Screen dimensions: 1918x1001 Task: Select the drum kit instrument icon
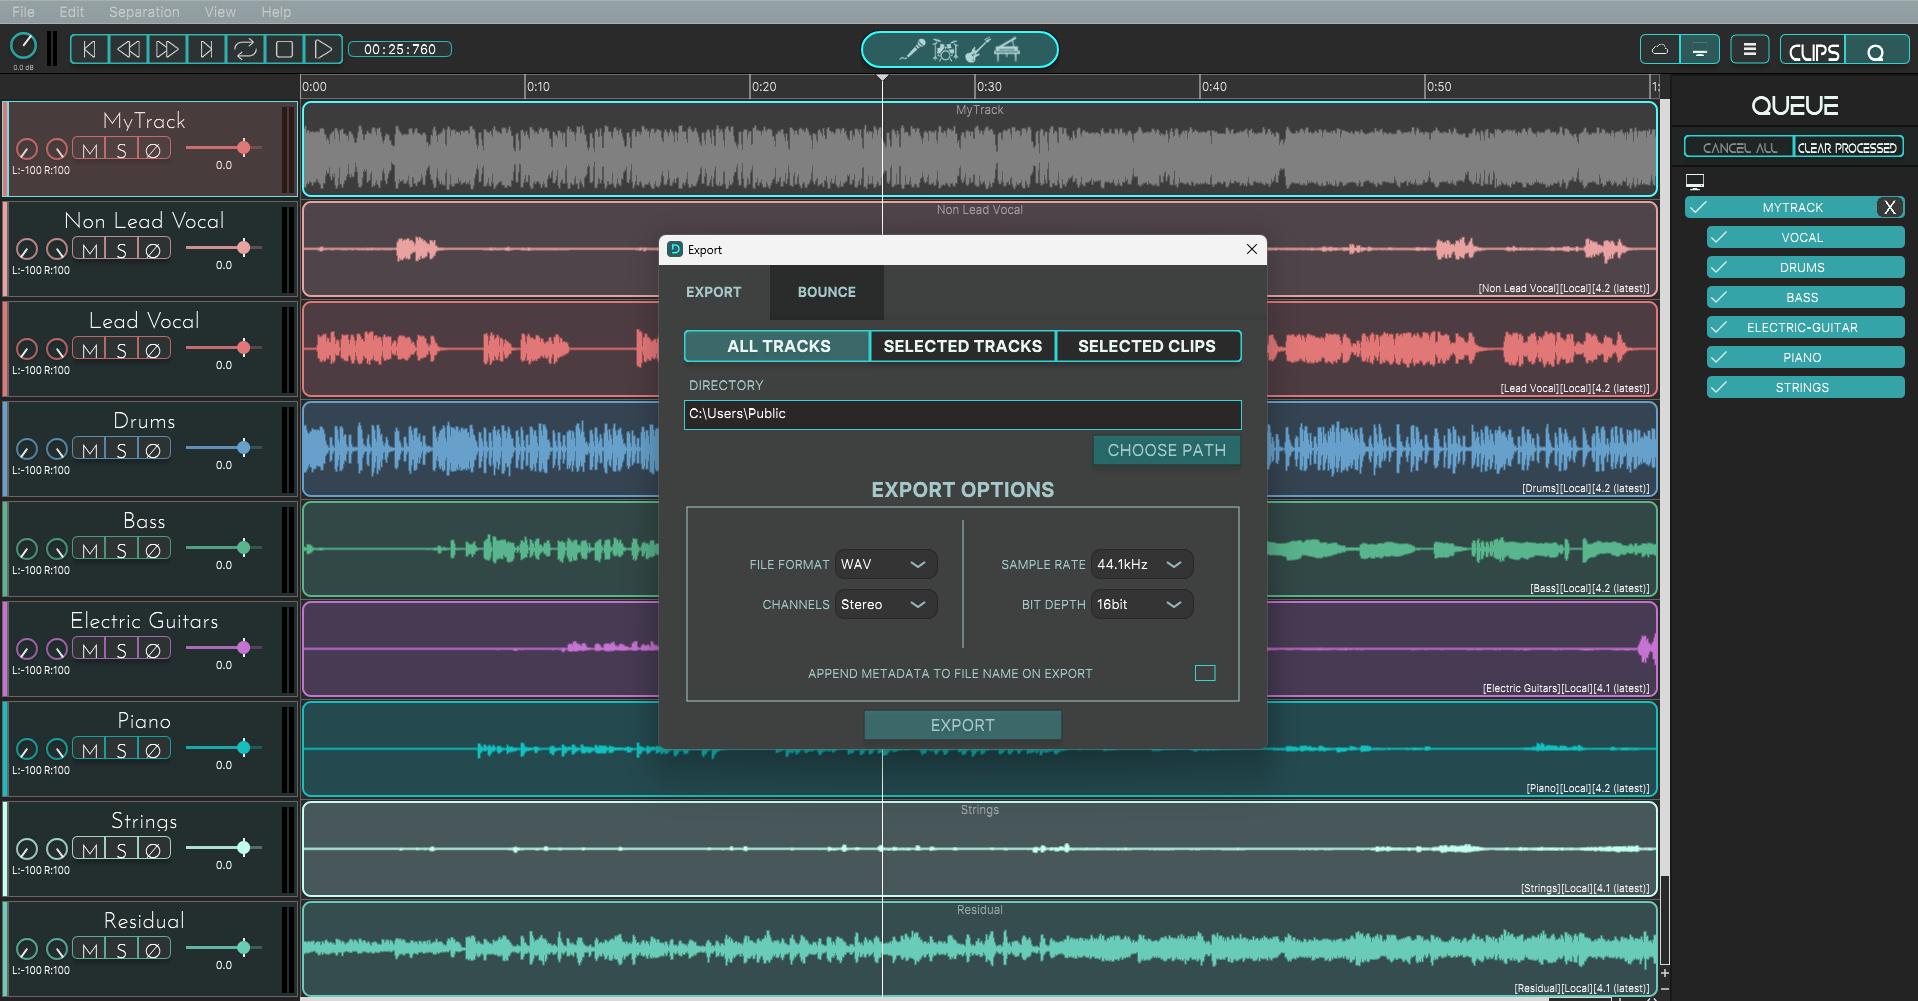tap(946, 49)
